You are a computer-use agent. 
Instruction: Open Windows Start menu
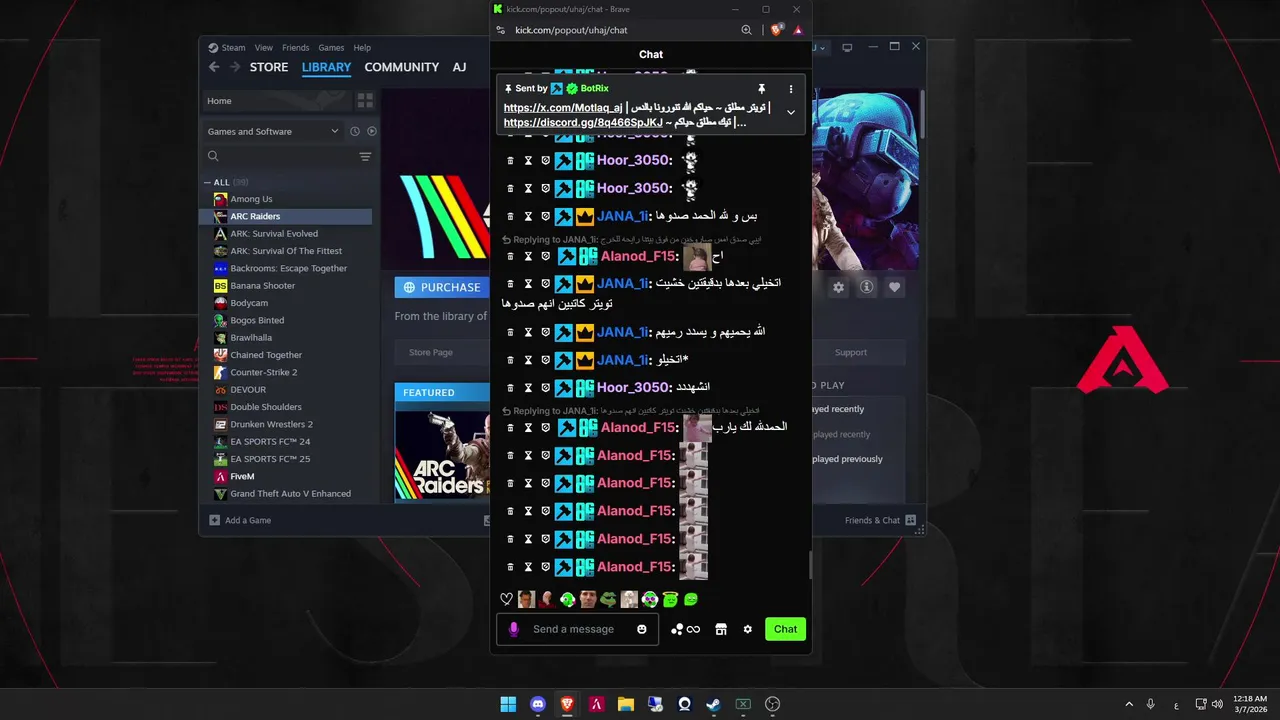(508, 704)
